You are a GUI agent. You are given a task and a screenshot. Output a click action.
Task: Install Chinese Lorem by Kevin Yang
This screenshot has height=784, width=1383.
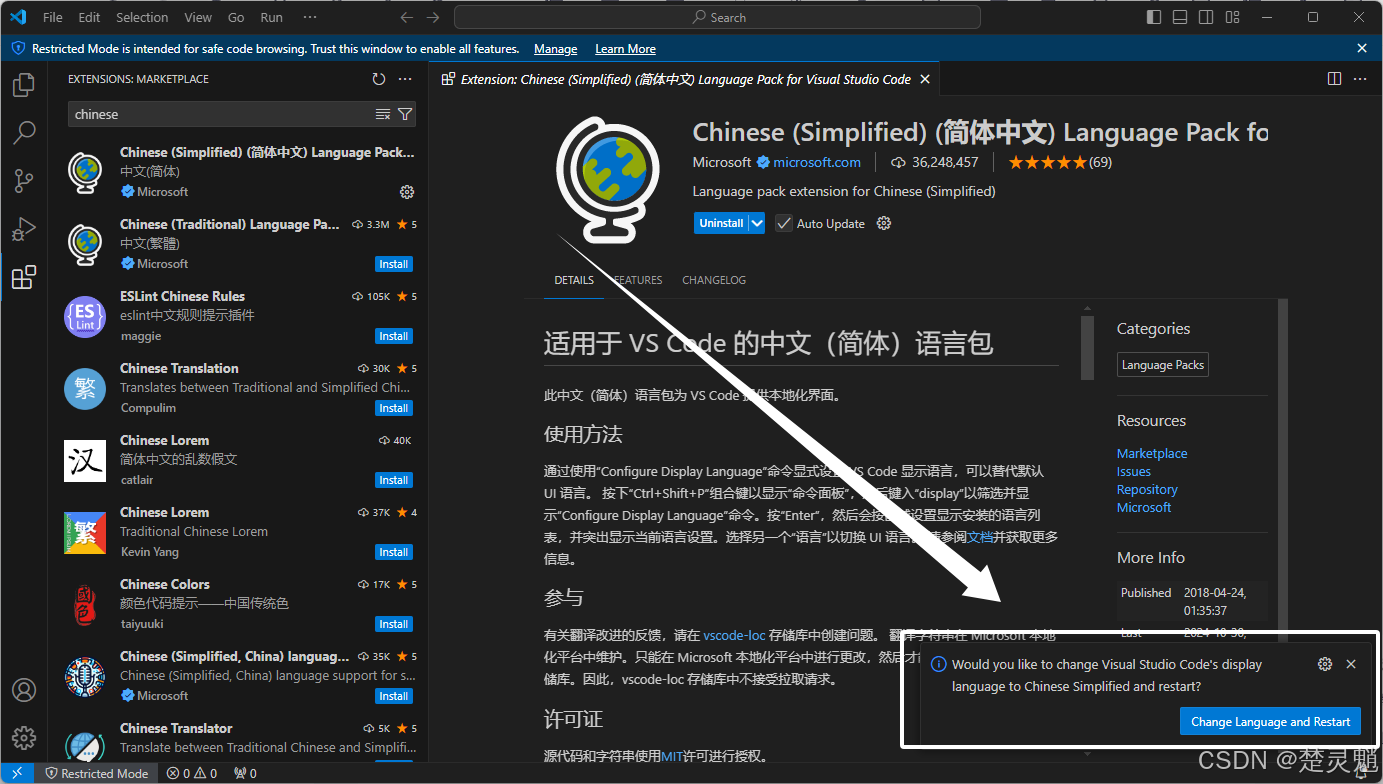[394, 552]
